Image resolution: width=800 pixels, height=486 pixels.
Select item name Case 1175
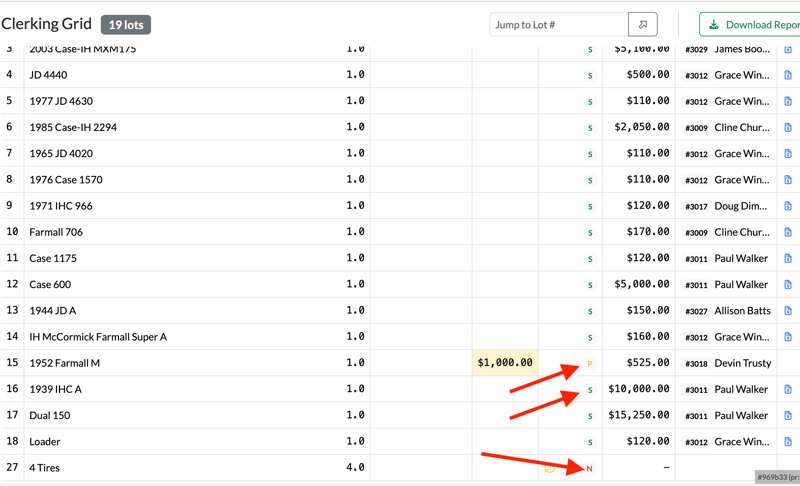pyautogui.click(x=53, y=259)
